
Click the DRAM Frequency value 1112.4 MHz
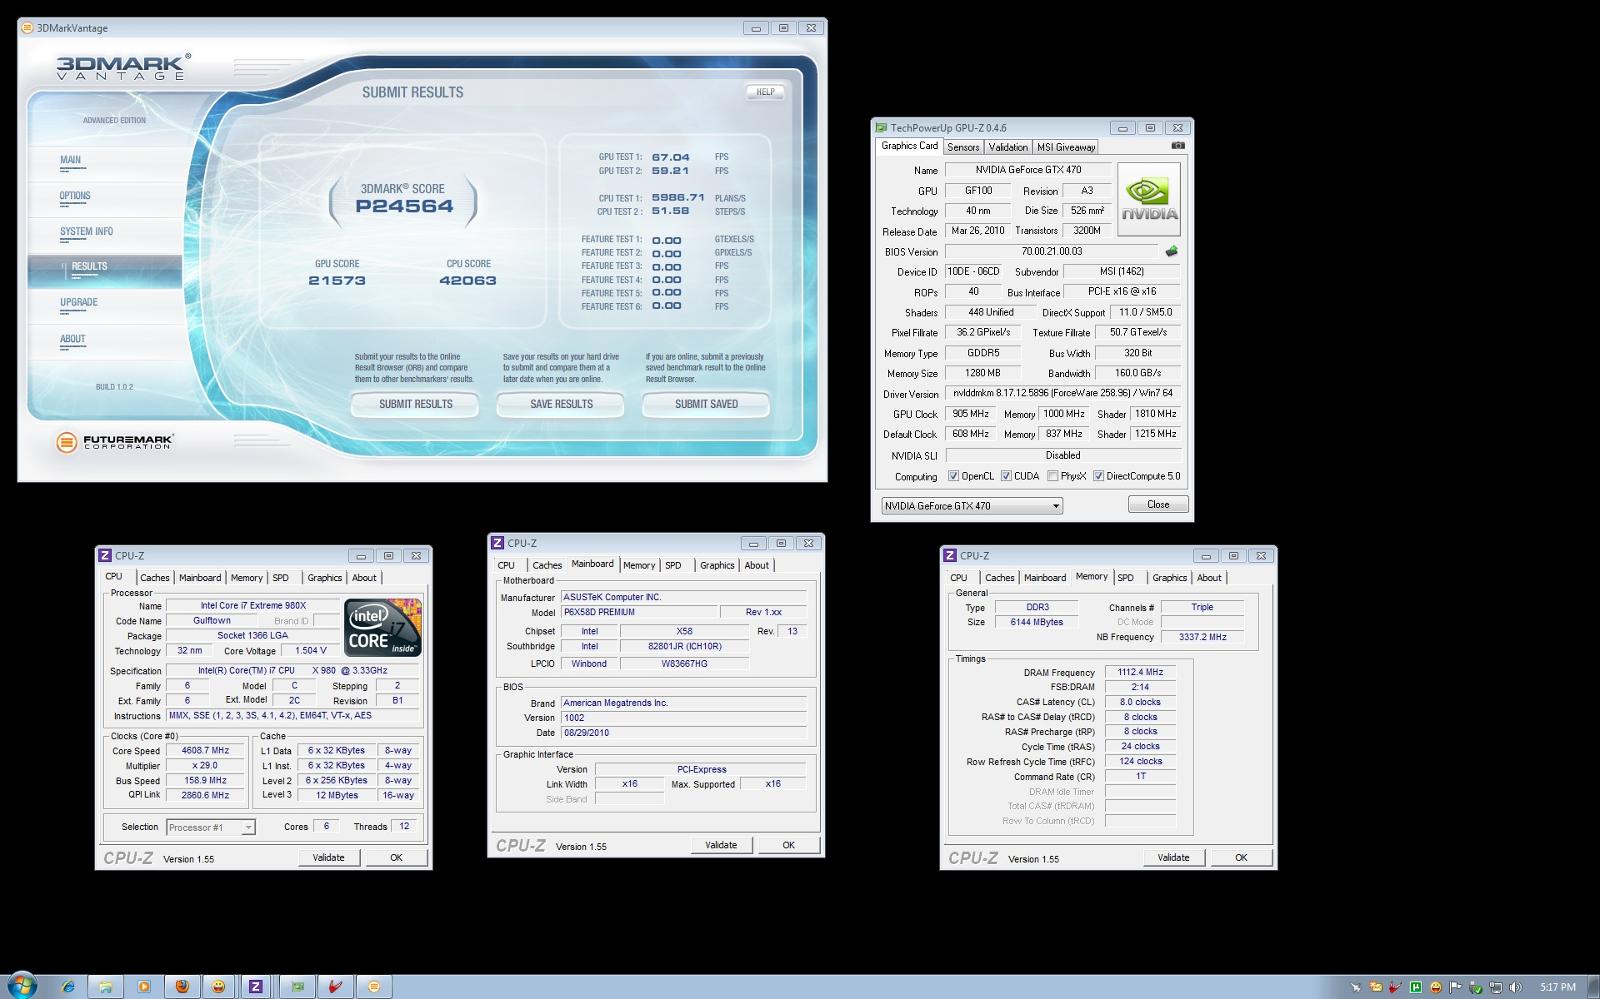click(1140, 673)
